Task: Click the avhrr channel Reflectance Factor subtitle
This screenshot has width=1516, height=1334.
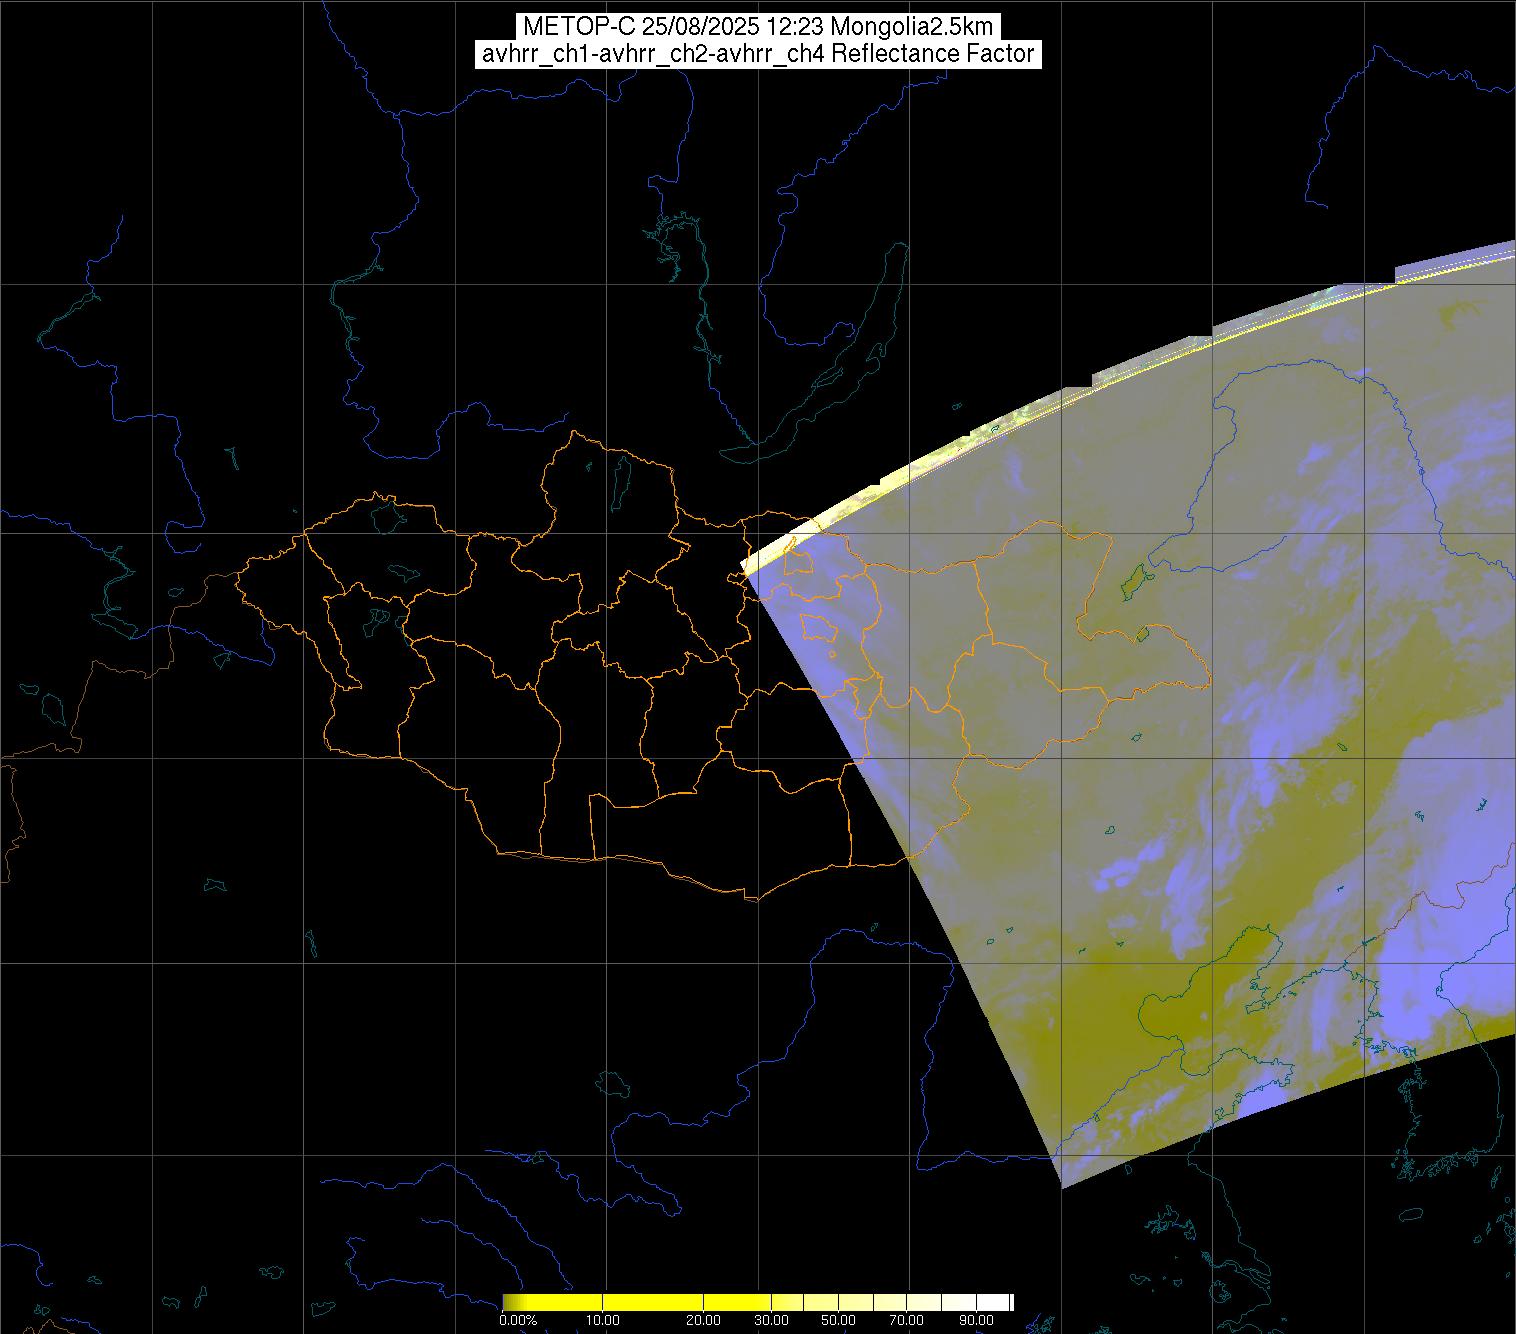Action: 758,54
